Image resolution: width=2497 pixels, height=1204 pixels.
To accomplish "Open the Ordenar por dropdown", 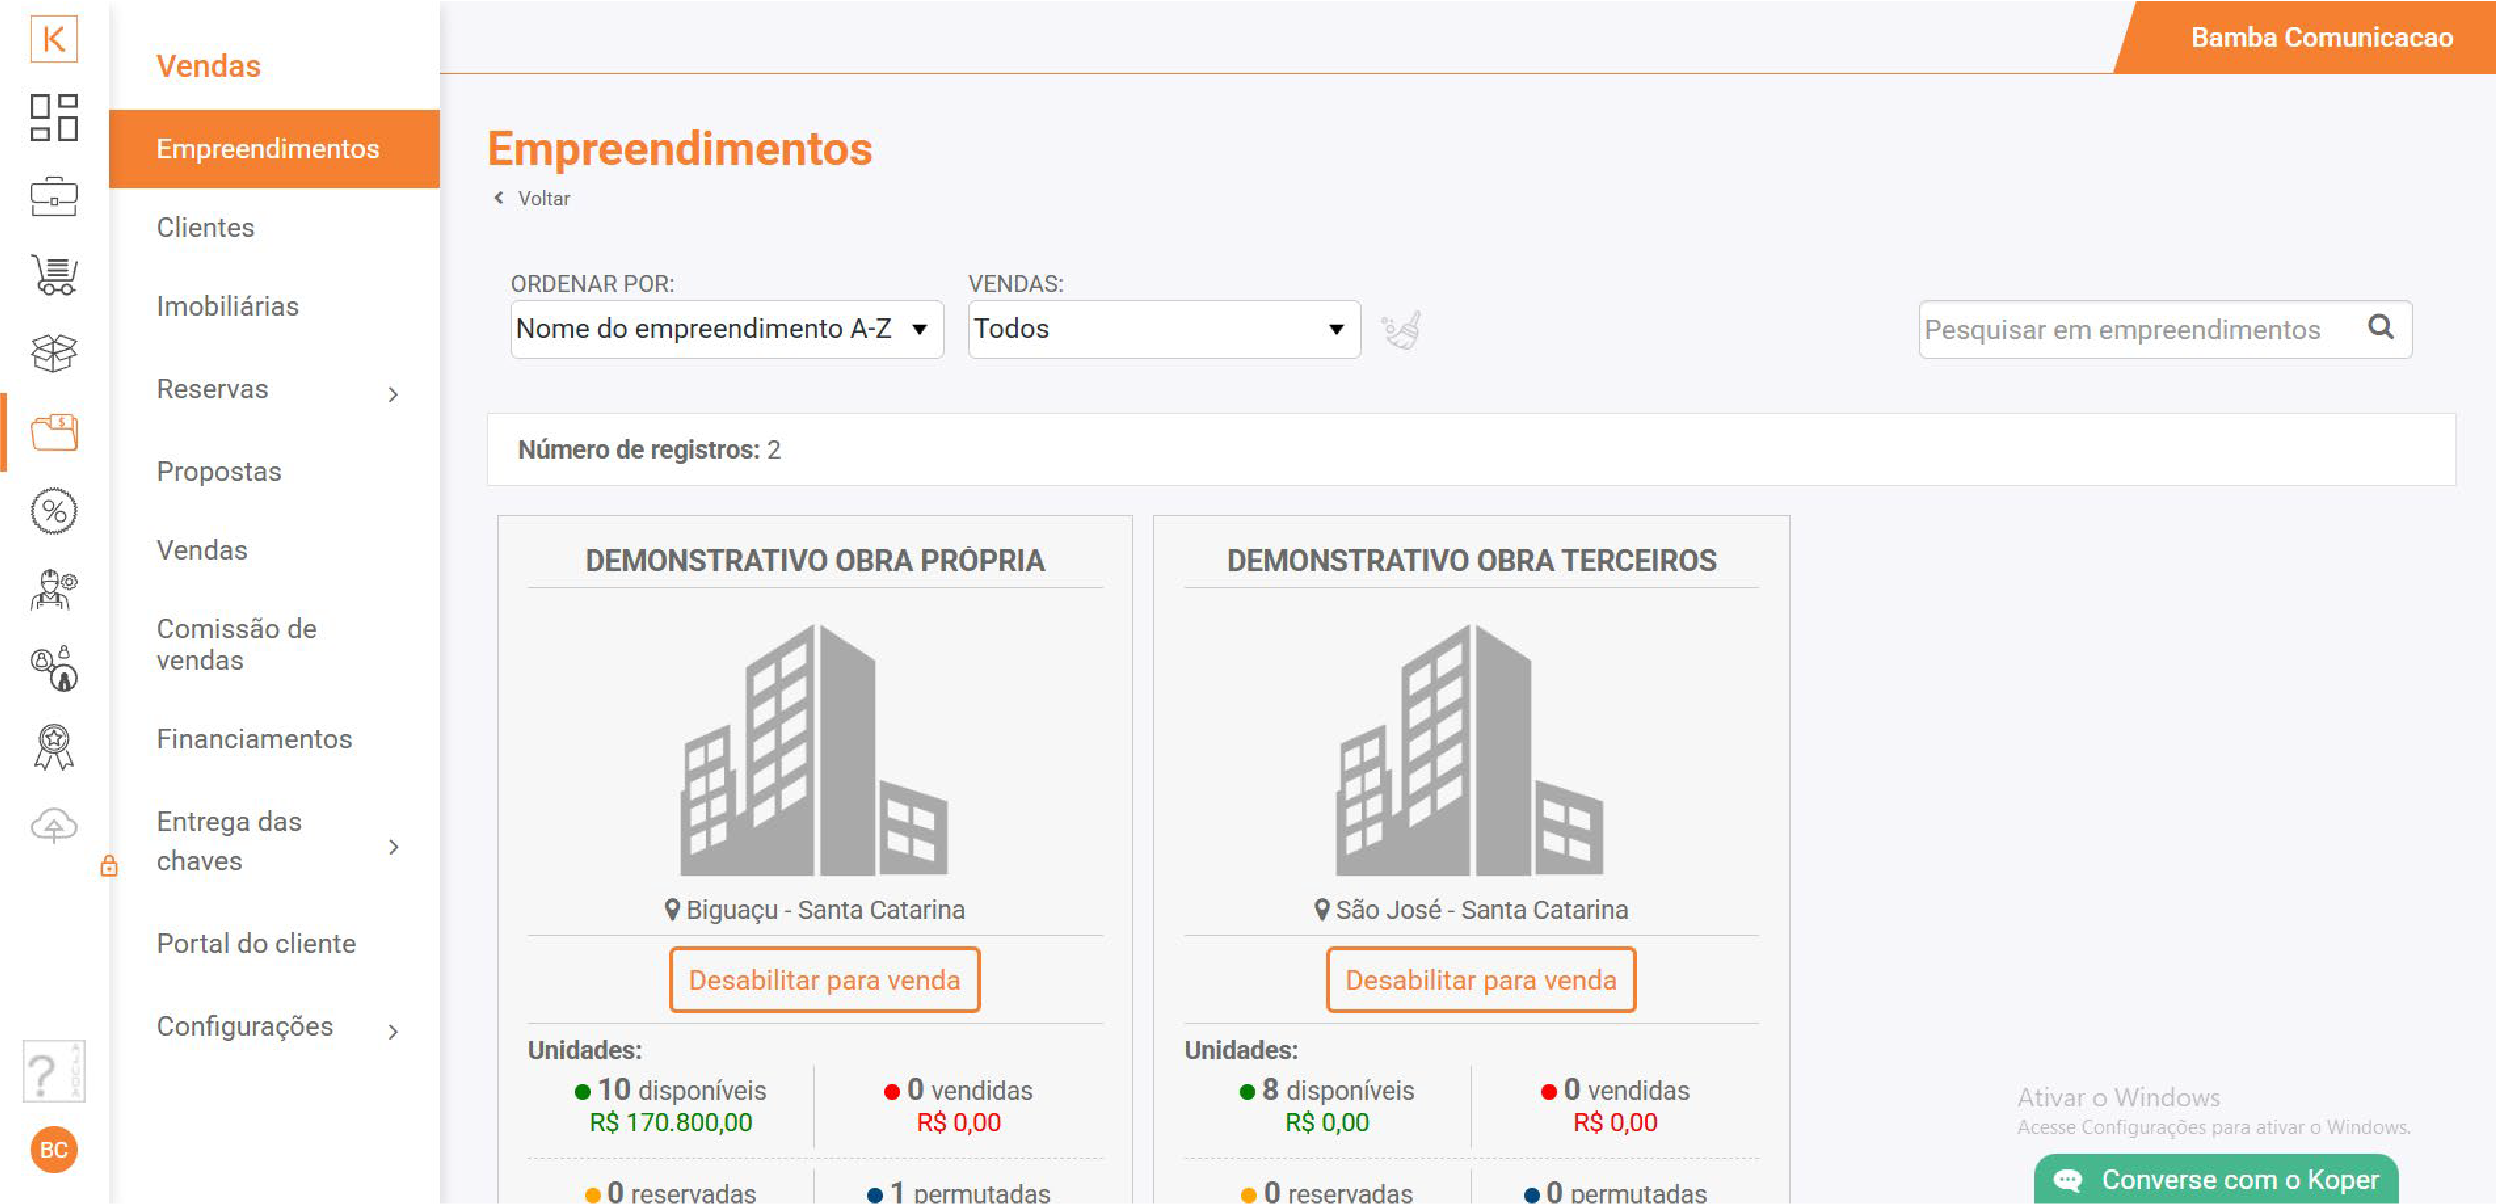I will click(727, 329).
